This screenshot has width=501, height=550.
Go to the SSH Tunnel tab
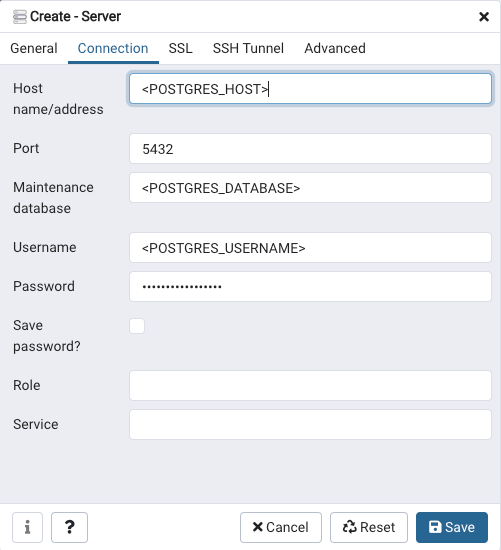coord(248,48)
